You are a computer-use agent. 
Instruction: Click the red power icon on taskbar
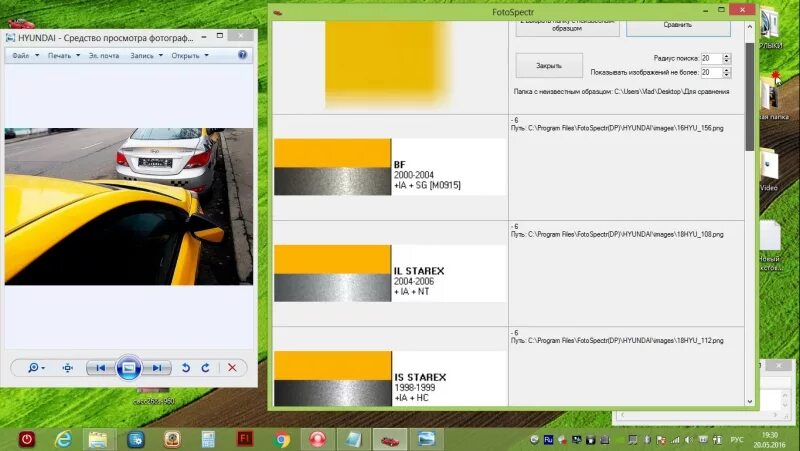pyautogui.click(x=27, y=439)
